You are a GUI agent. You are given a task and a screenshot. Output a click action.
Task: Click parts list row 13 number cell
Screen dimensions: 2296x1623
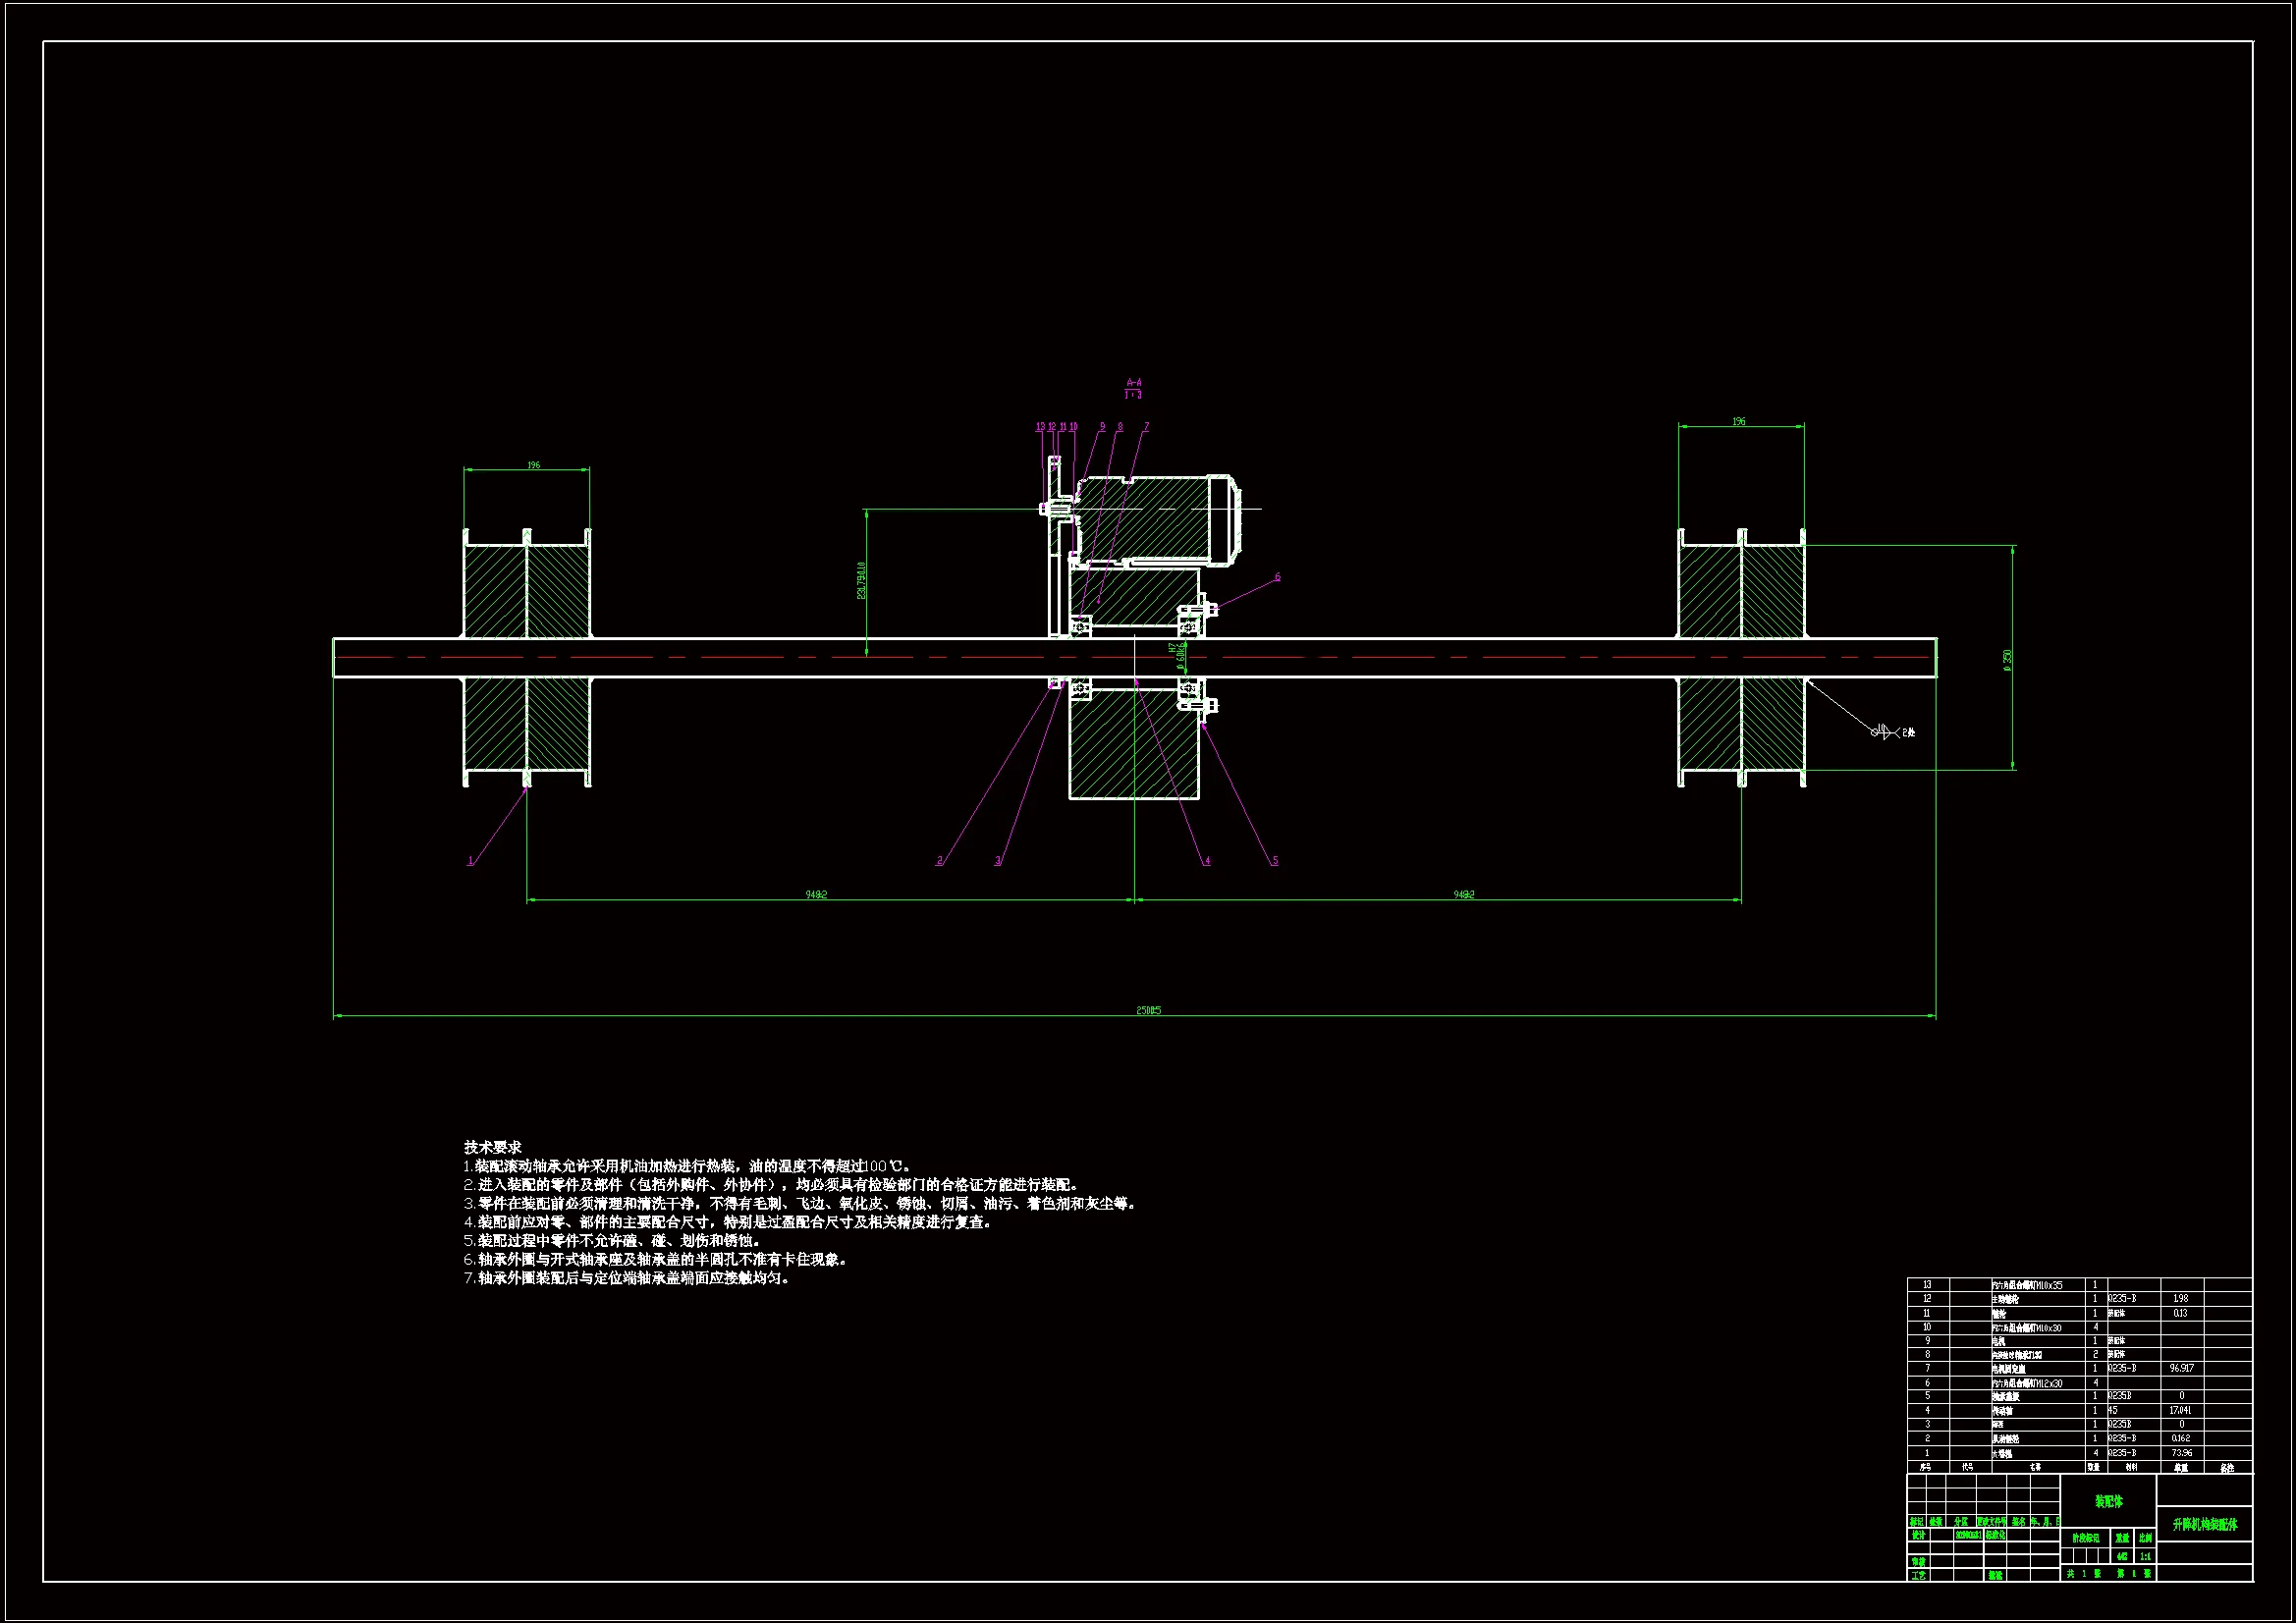coord(1927,1285)
